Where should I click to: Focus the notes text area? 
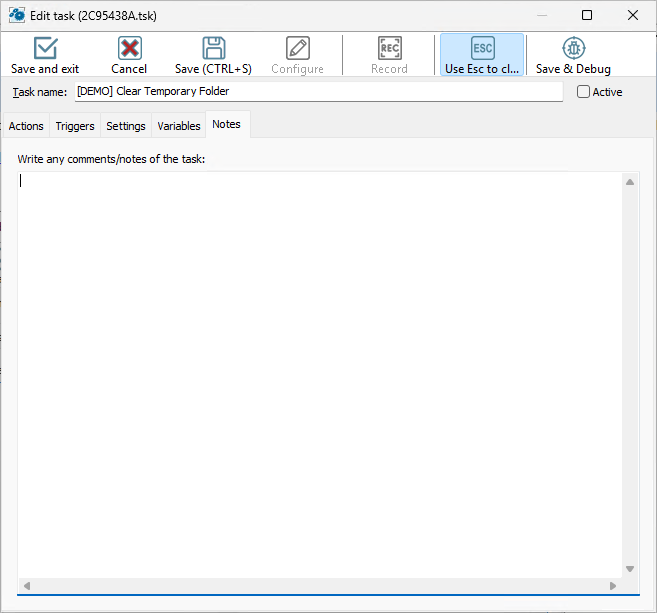click(x=320, y=375)
